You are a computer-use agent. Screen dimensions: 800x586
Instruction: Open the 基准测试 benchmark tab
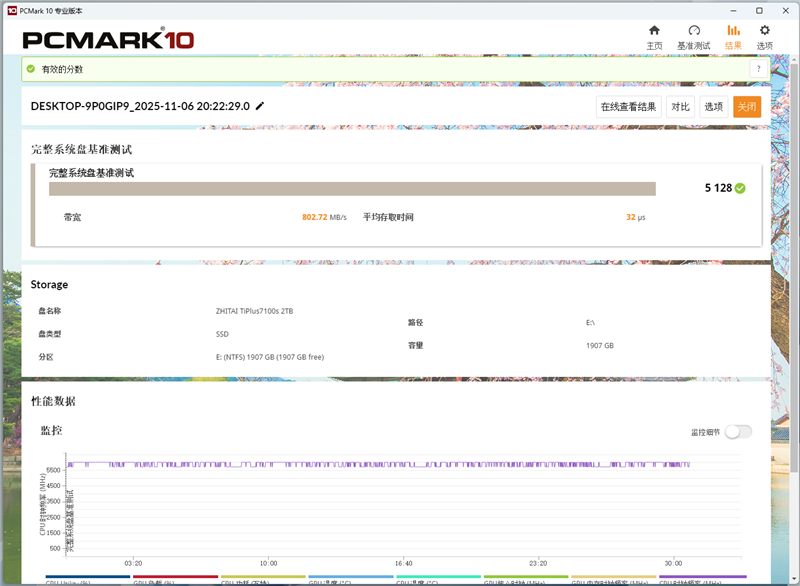pos(694,43)
